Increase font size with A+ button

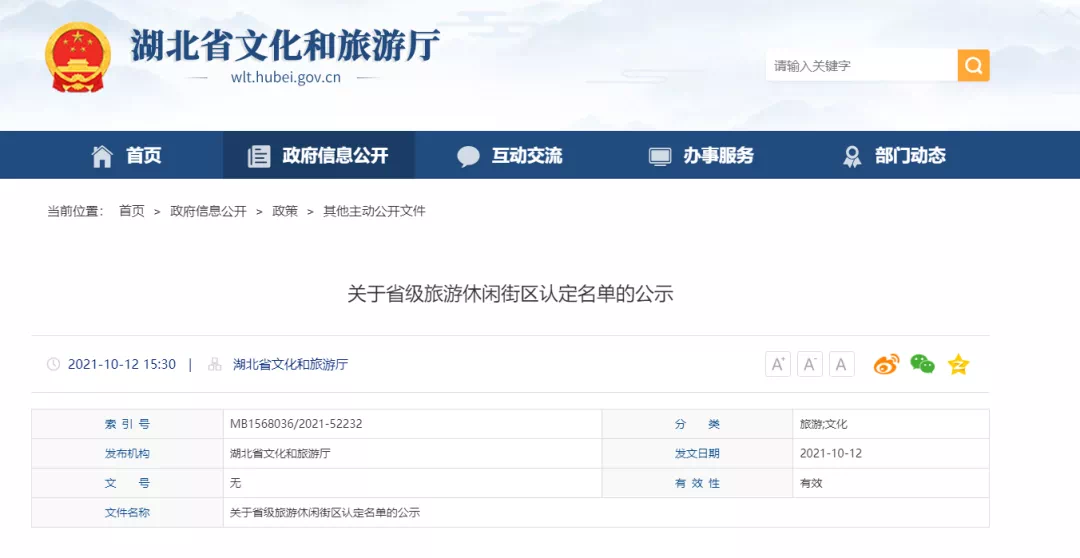[x=778, y=365]
